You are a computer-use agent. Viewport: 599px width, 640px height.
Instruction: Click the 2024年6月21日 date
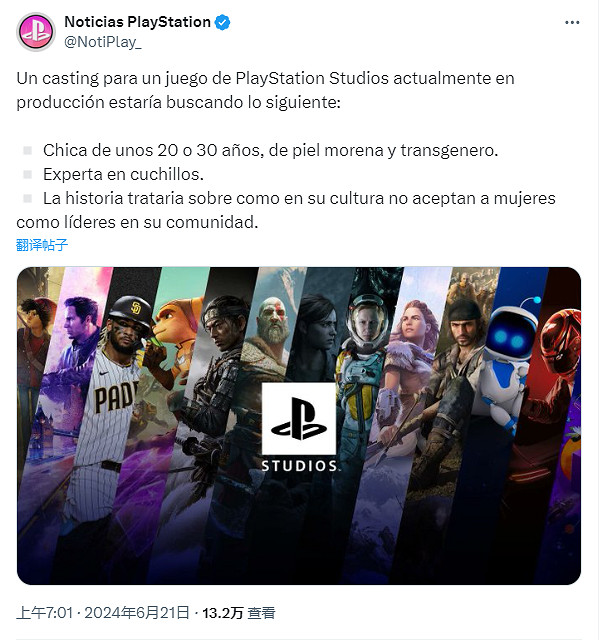pyautogui.click(x=137, y=613)
